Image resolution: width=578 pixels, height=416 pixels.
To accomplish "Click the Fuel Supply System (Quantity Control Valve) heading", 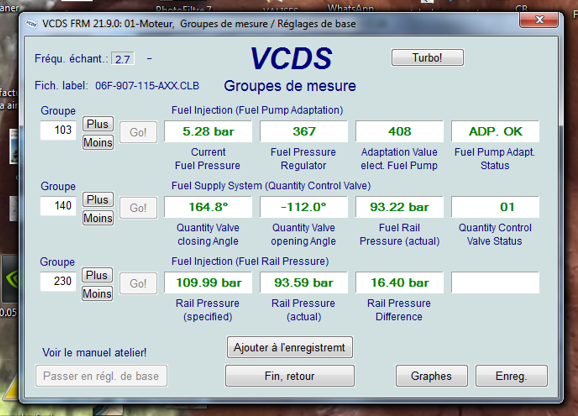I will click(271, 186).
